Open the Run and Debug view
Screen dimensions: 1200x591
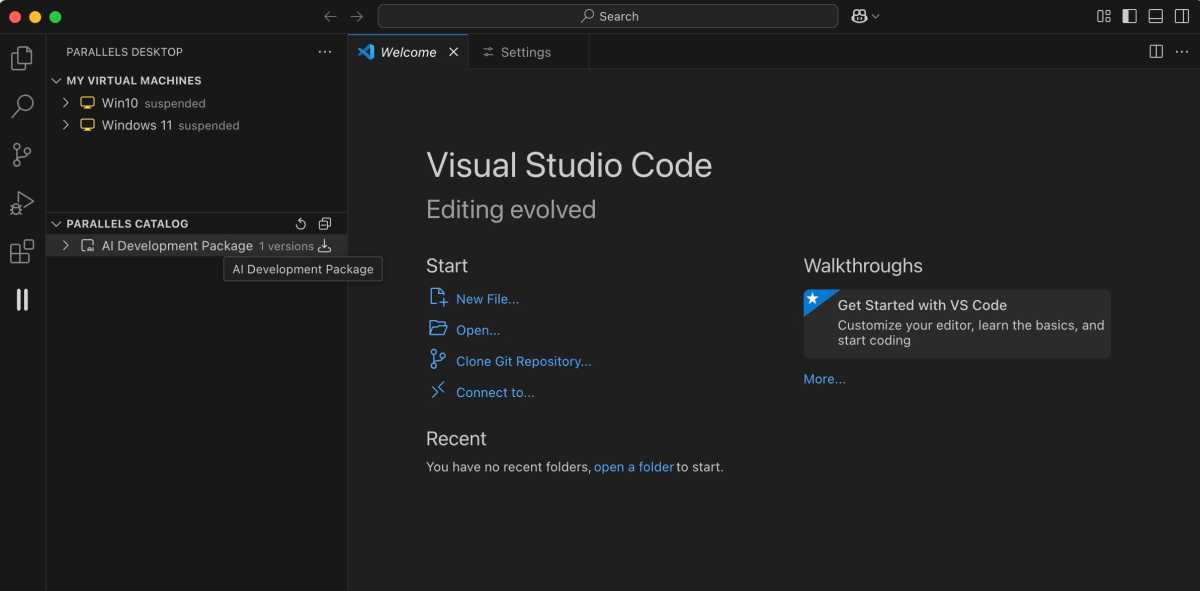click(22, 203)
